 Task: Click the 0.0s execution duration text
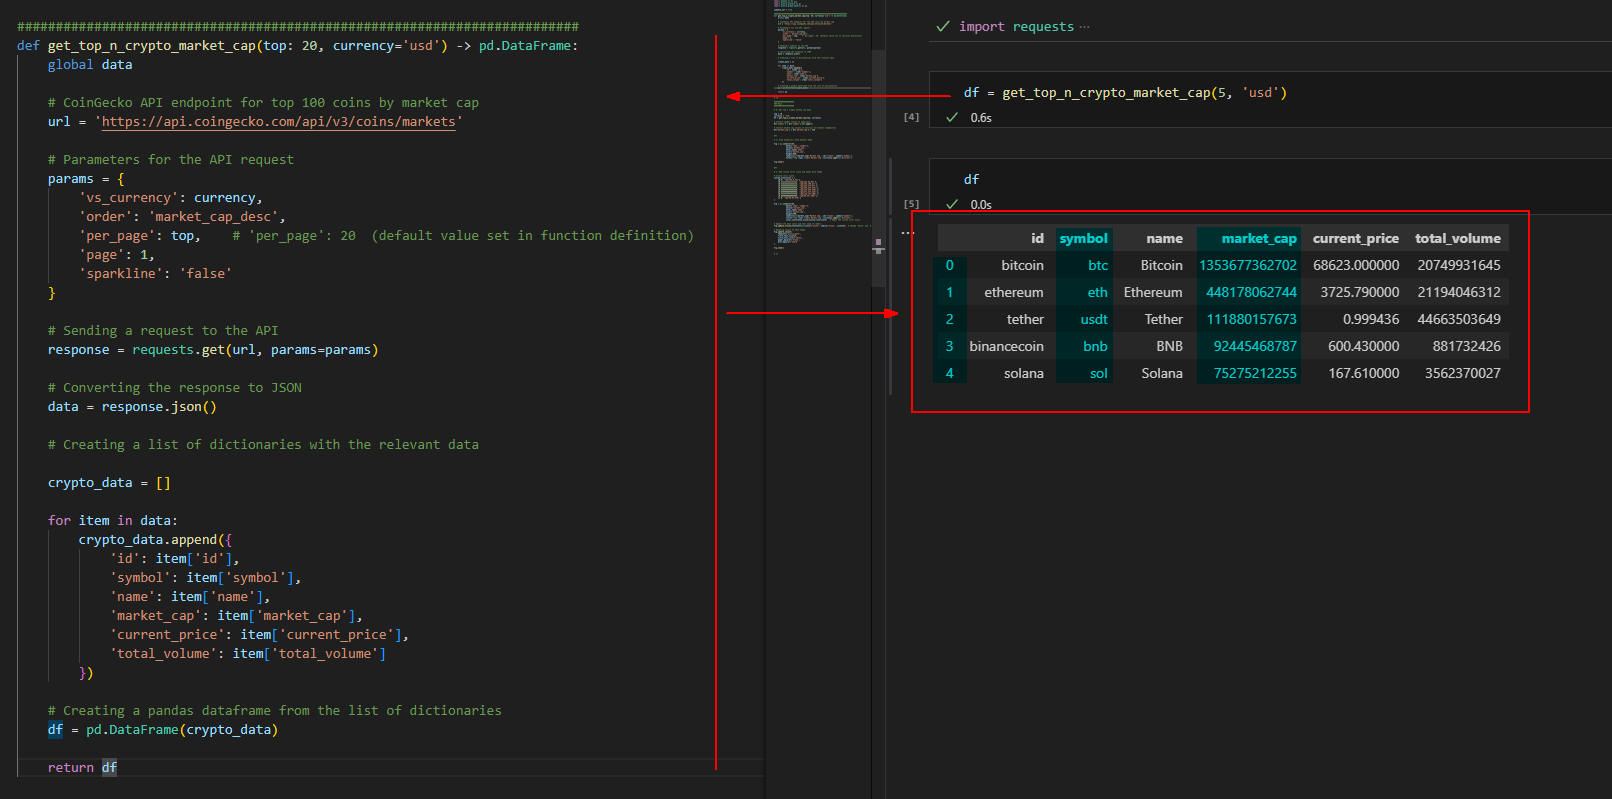pyautogui.click(x=981, y=205)
